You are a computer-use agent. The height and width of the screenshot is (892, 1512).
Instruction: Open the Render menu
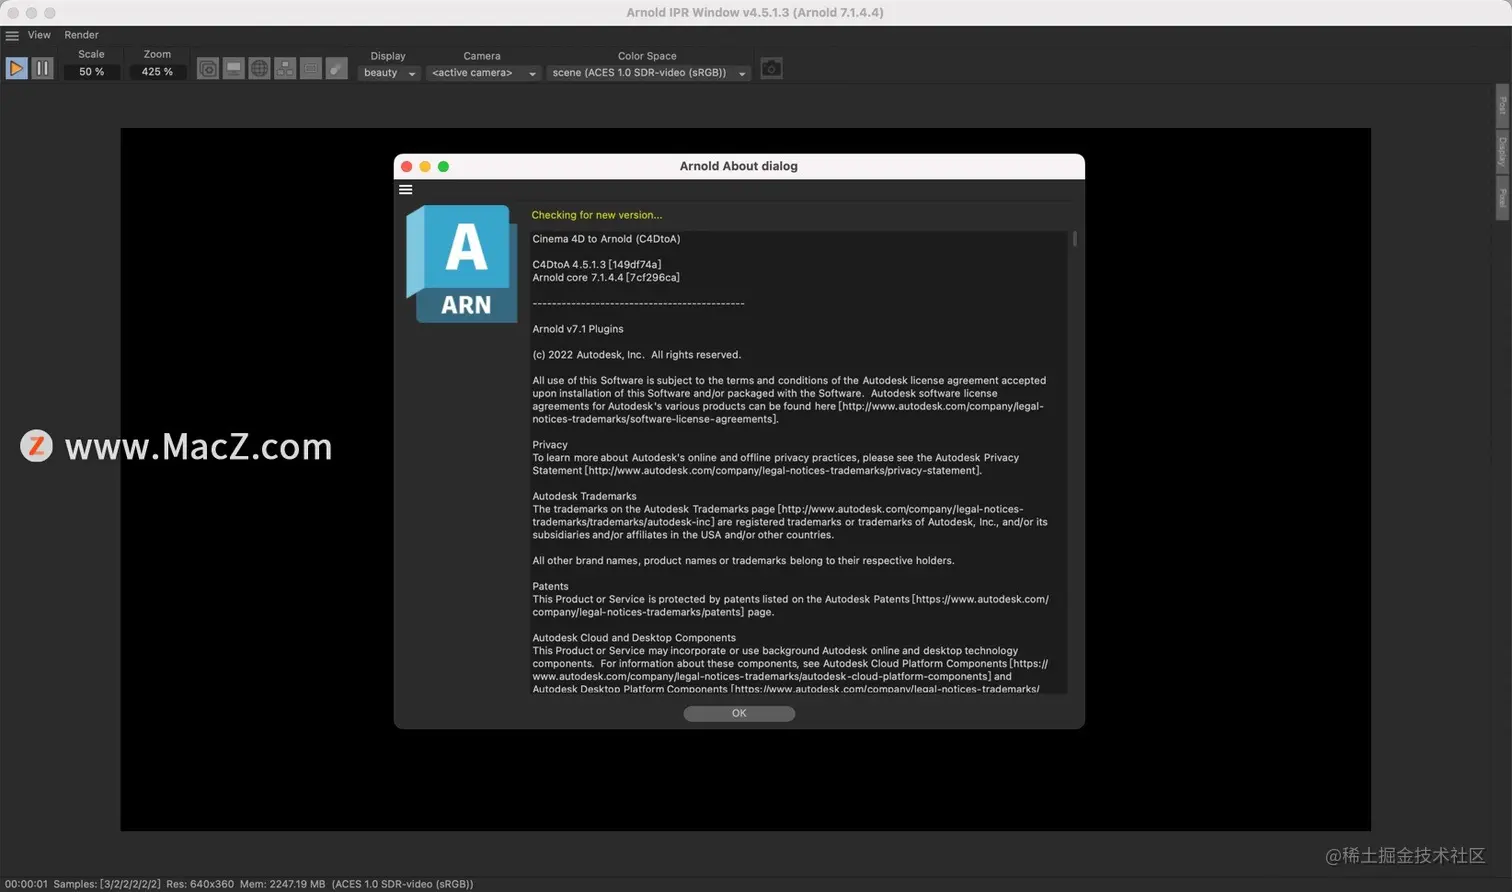click(x=82, y=35)
